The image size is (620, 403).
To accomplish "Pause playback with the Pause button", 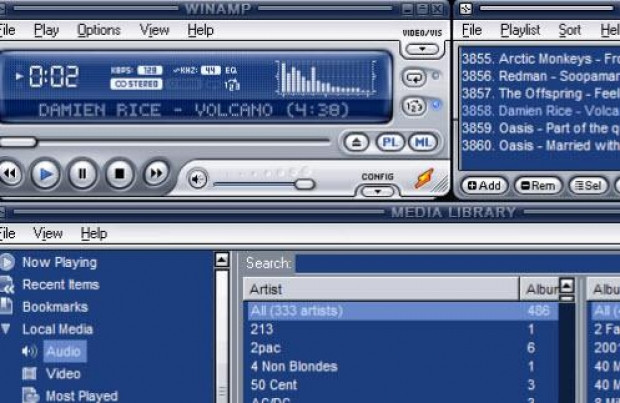I will [82, 173].
